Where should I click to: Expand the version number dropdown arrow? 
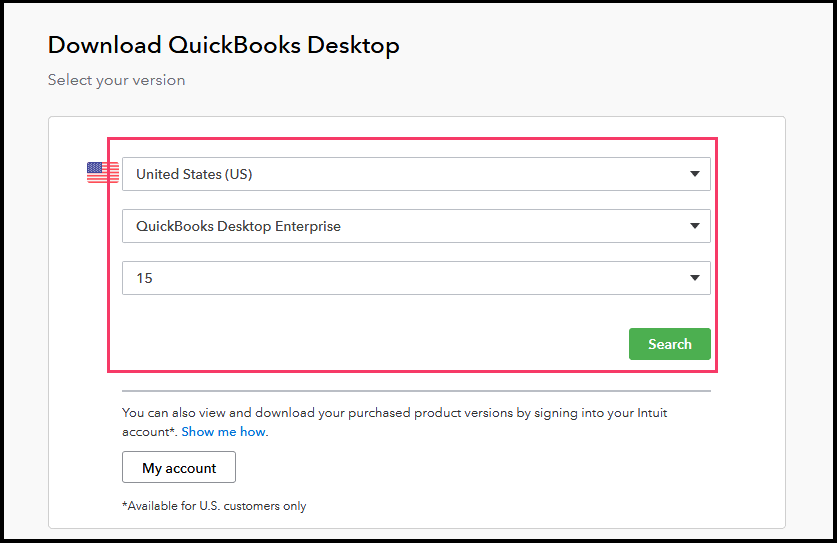(x=695, y=278)
